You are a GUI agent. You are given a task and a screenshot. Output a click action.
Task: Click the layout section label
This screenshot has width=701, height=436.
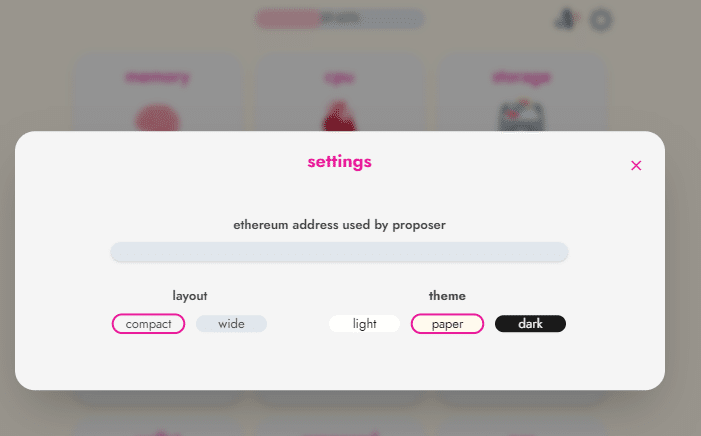(190, 296)
